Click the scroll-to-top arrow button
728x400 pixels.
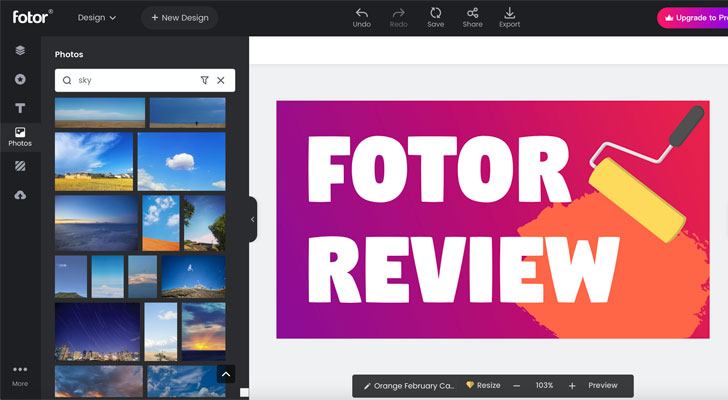[x=226, y=374]
